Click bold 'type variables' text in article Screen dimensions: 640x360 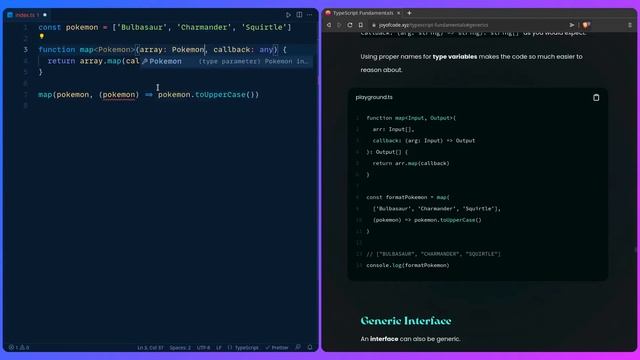455,57
